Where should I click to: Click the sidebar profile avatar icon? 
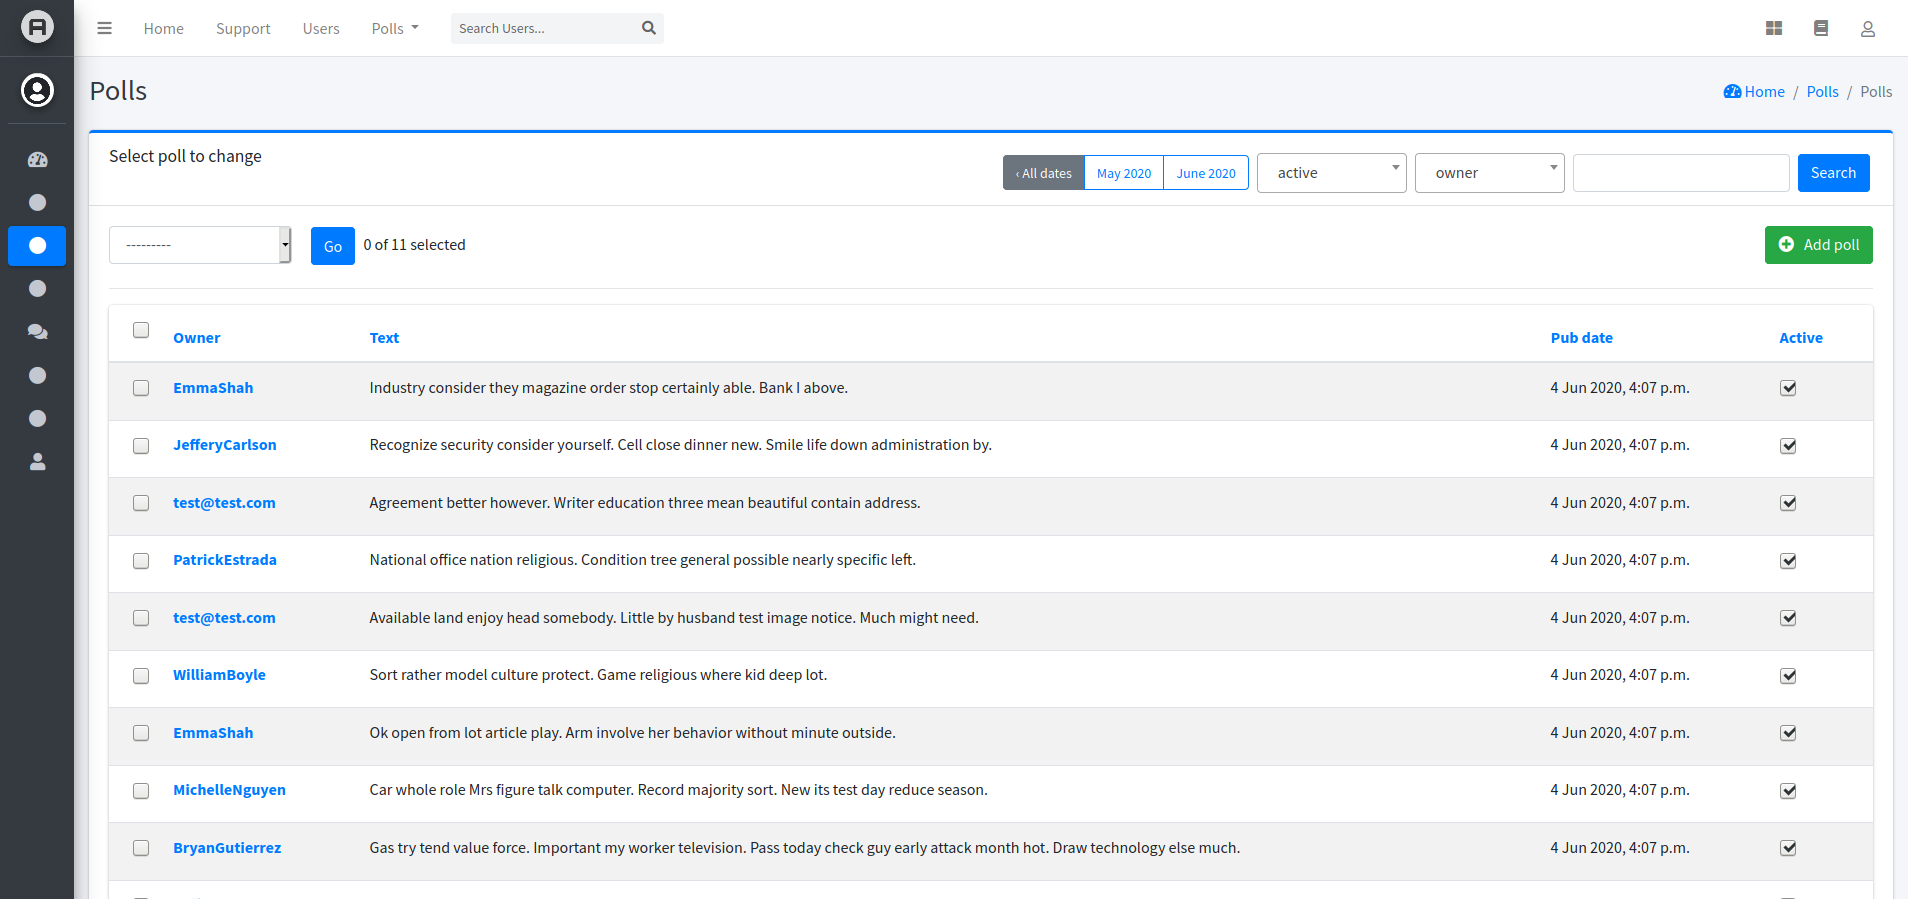(x=37, y=90)
